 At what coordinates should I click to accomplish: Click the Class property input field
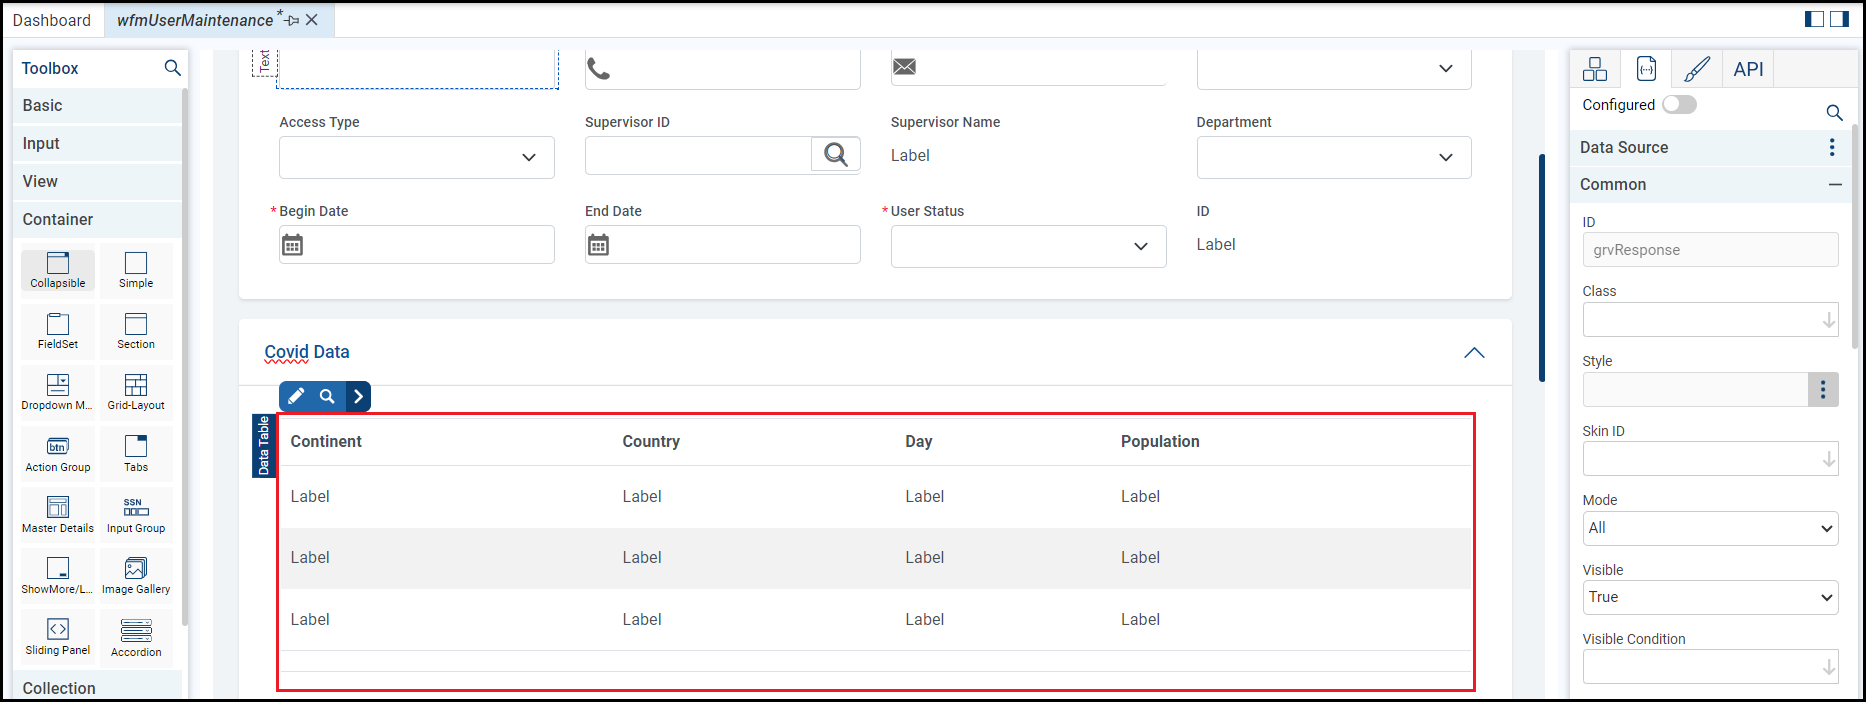[x=1700, y=320]
